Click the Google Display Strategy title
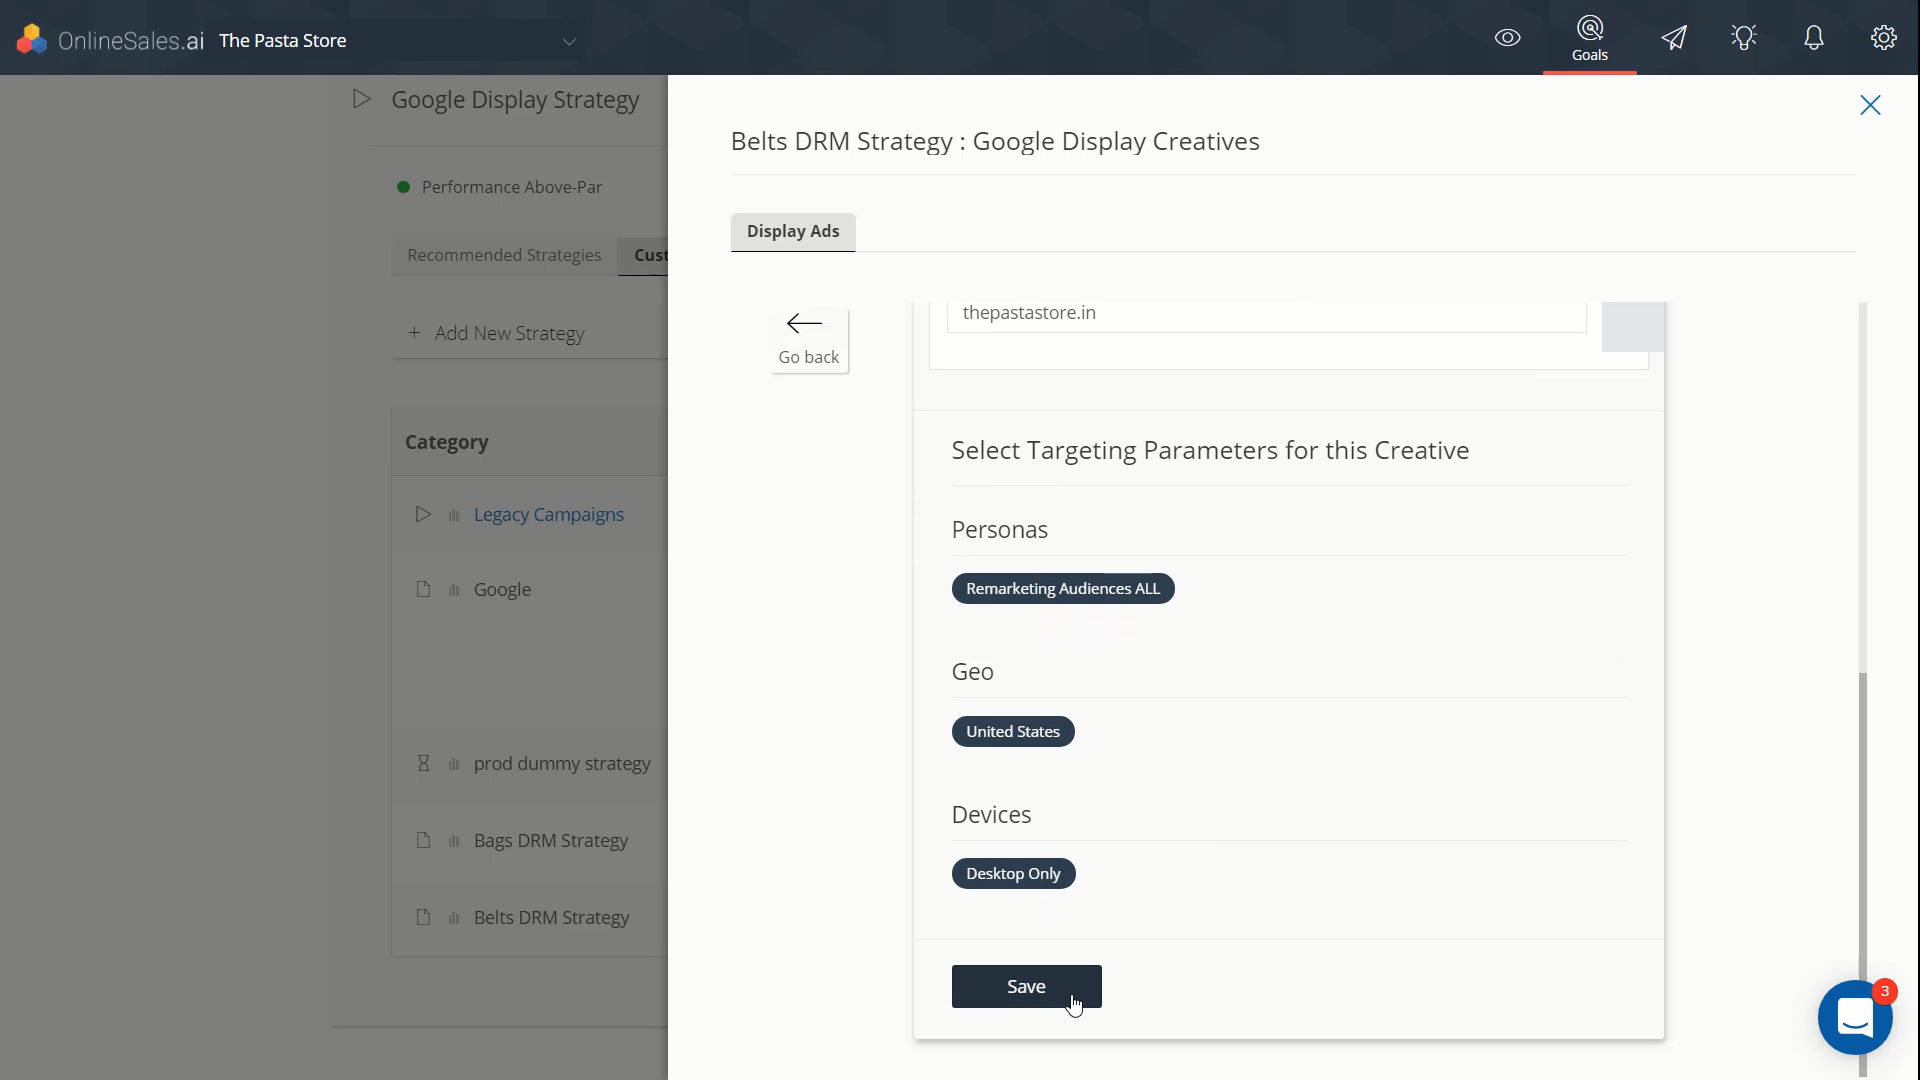This screenshot has height=1080, width=1920. point(515,100)
